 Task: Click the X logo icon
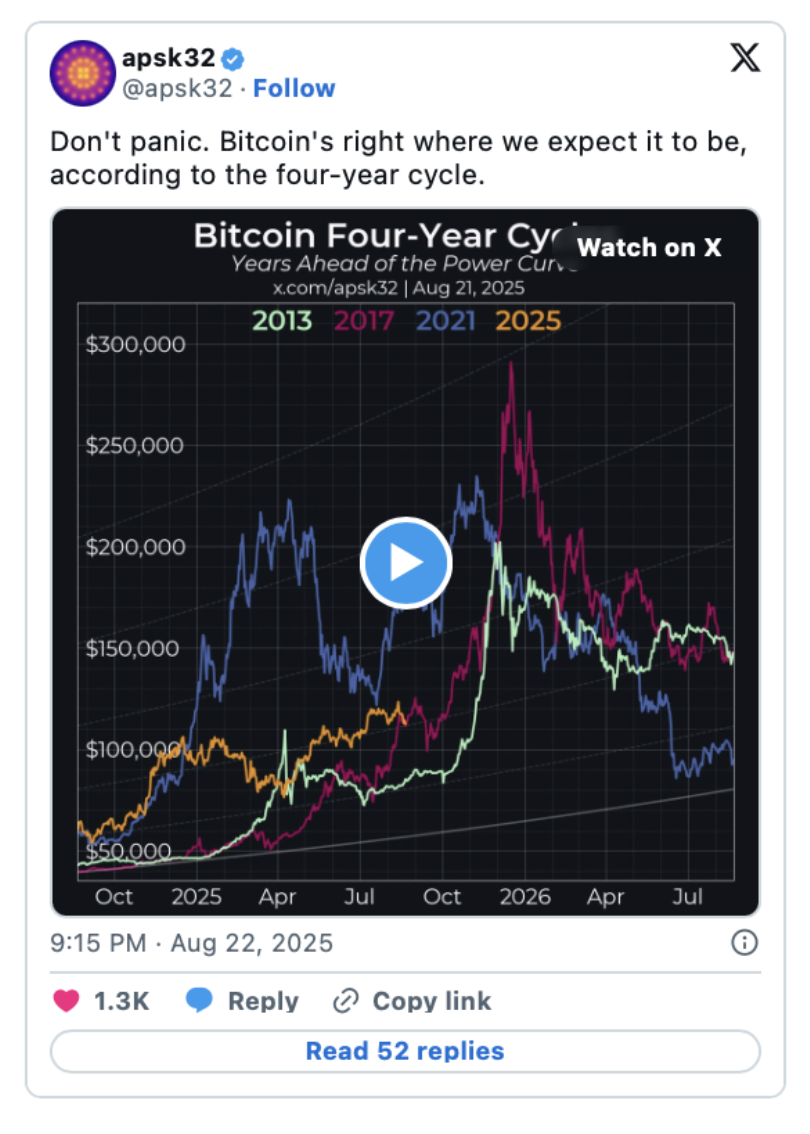745,58
